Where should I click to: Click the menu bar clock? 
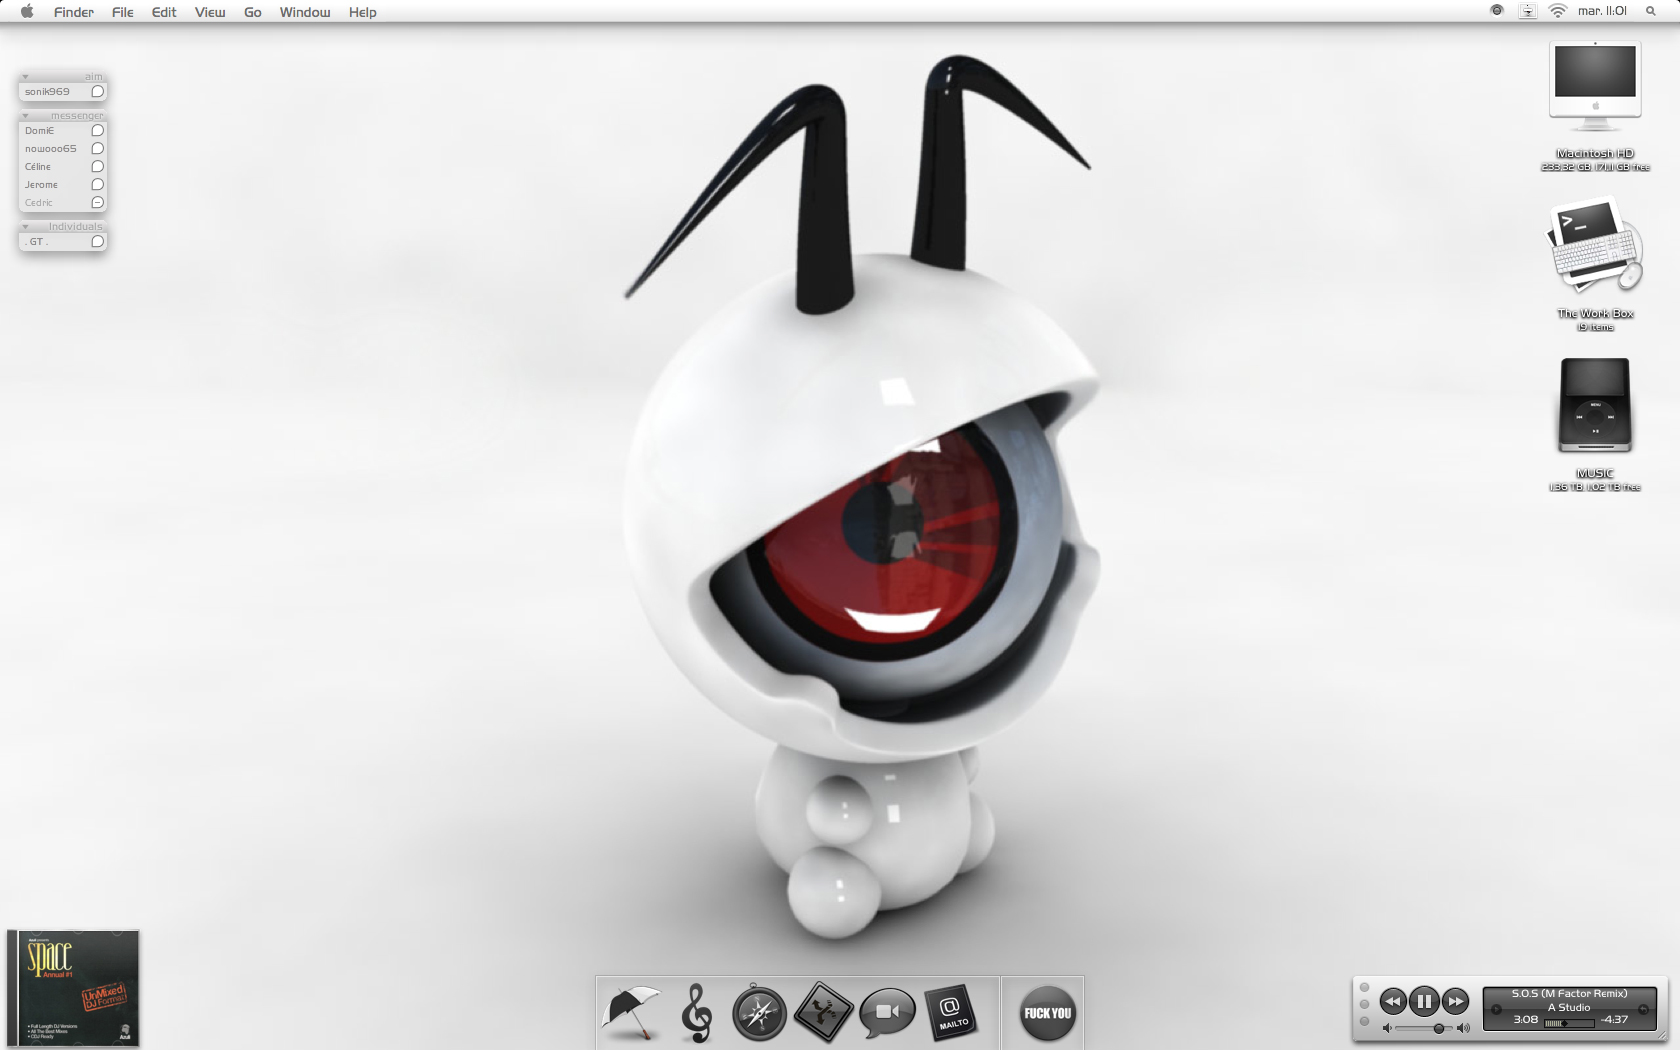tap(1602, 11)
